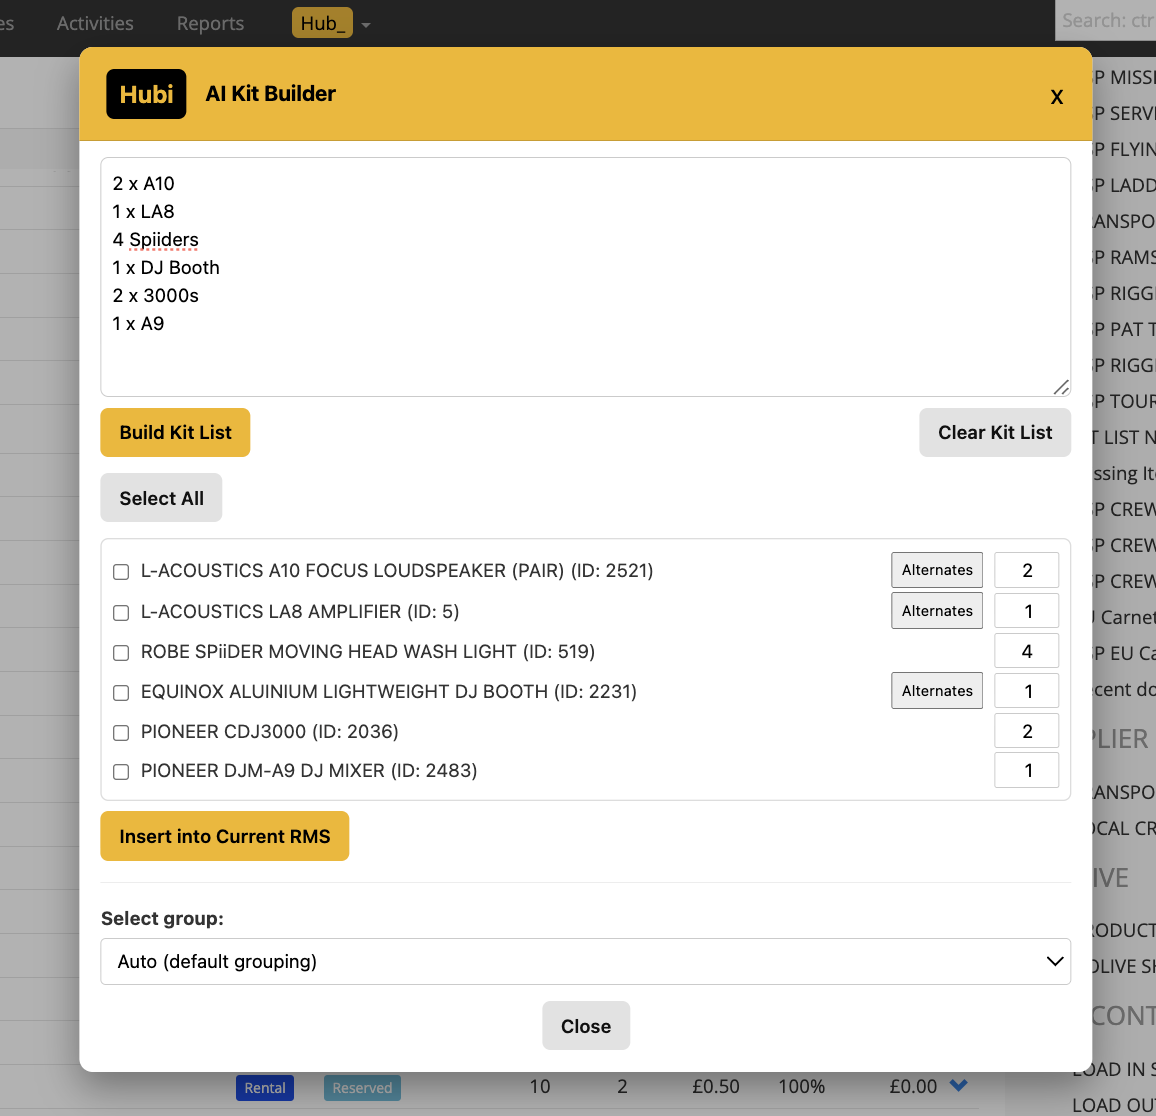Check the L-Acoustics A10 Focus Loudspeaker box
The height and width of the screenshot is (1116, 1156).
tap(121, 572)
